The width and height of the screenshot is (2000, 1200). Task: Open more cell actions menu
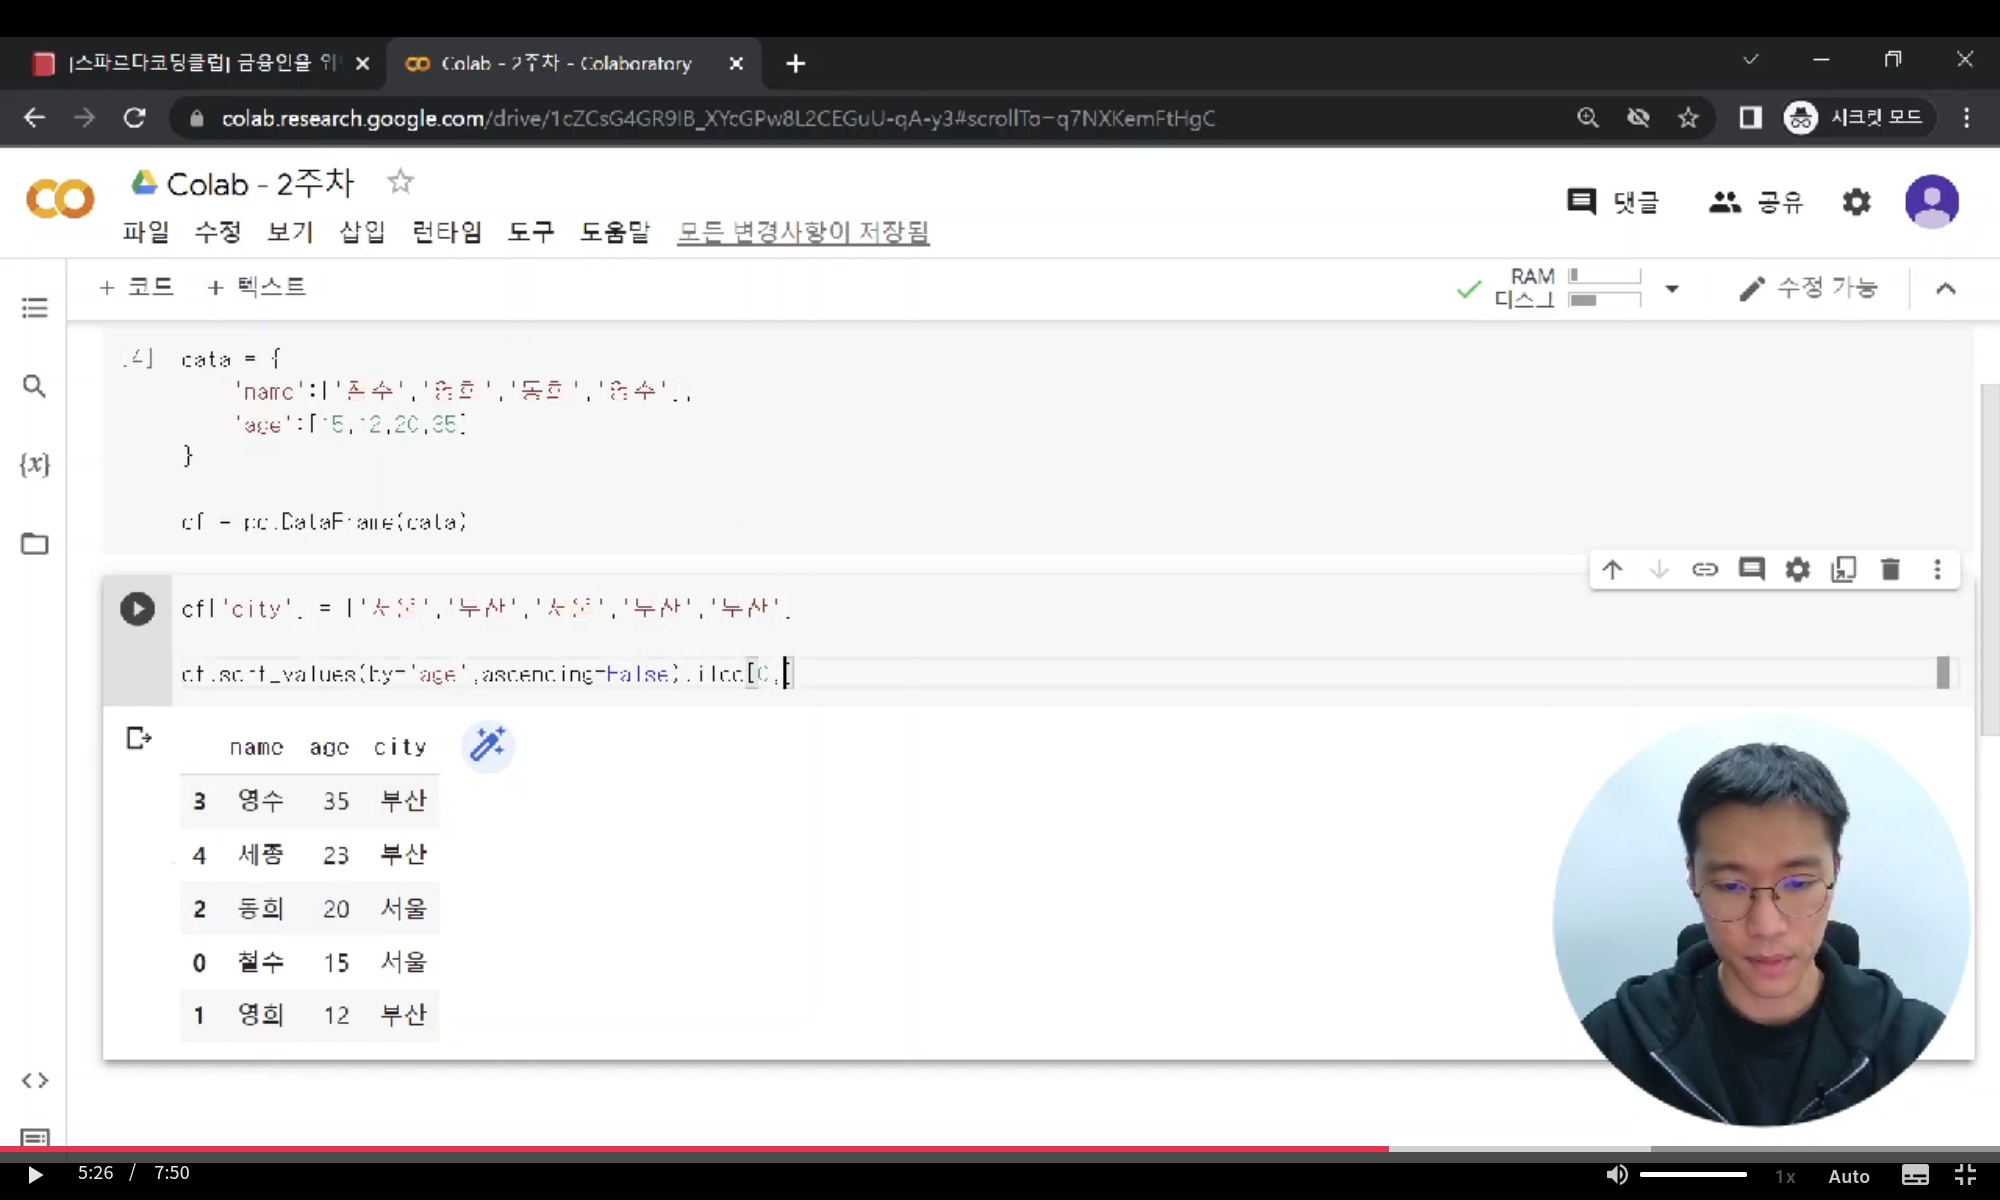coord(1937,570)
